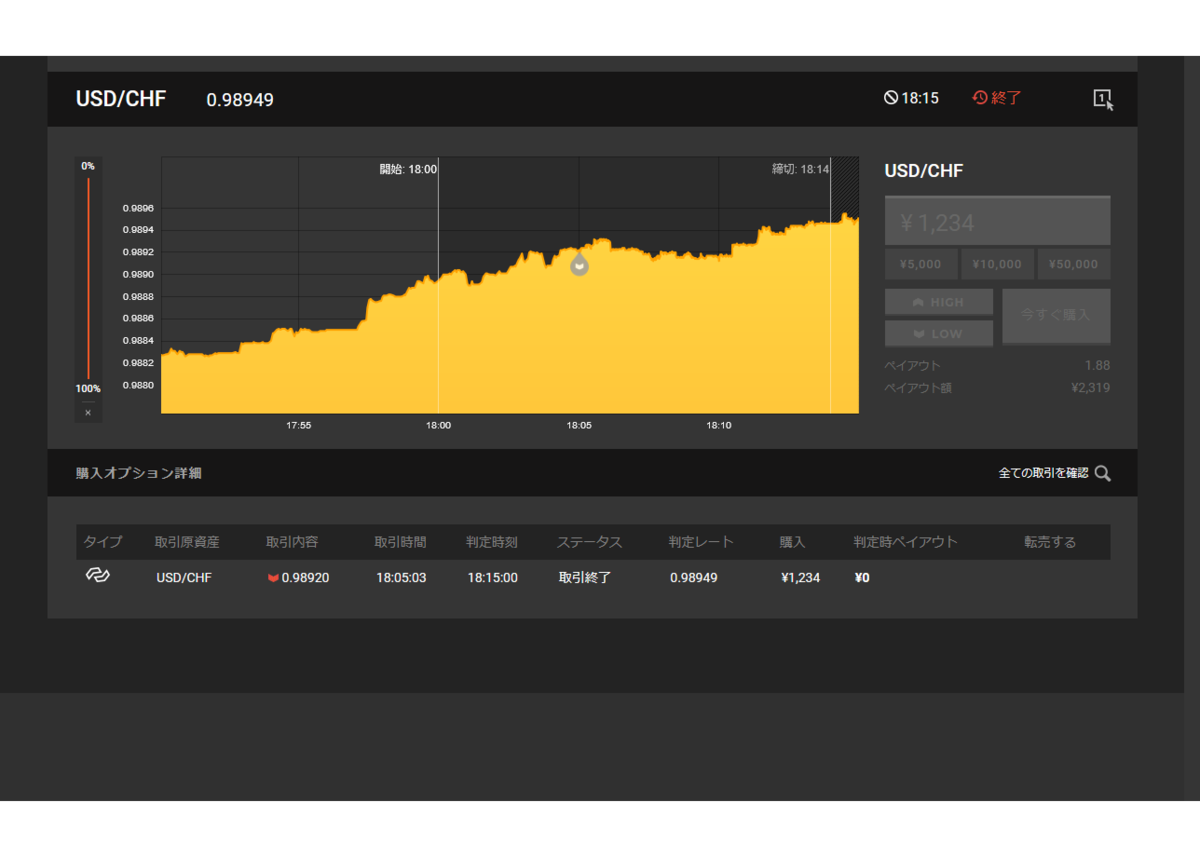Image resolution: width=1200 pixels, height=856 pixels.
Task: Select the LOW option button
Action: coord(939,333)
